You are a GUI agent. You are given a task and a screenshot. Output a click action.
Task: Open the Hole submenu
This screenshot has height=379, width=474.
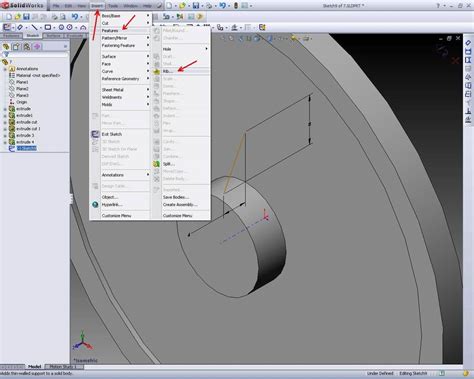pyautogui.click(x=185, y=49)
